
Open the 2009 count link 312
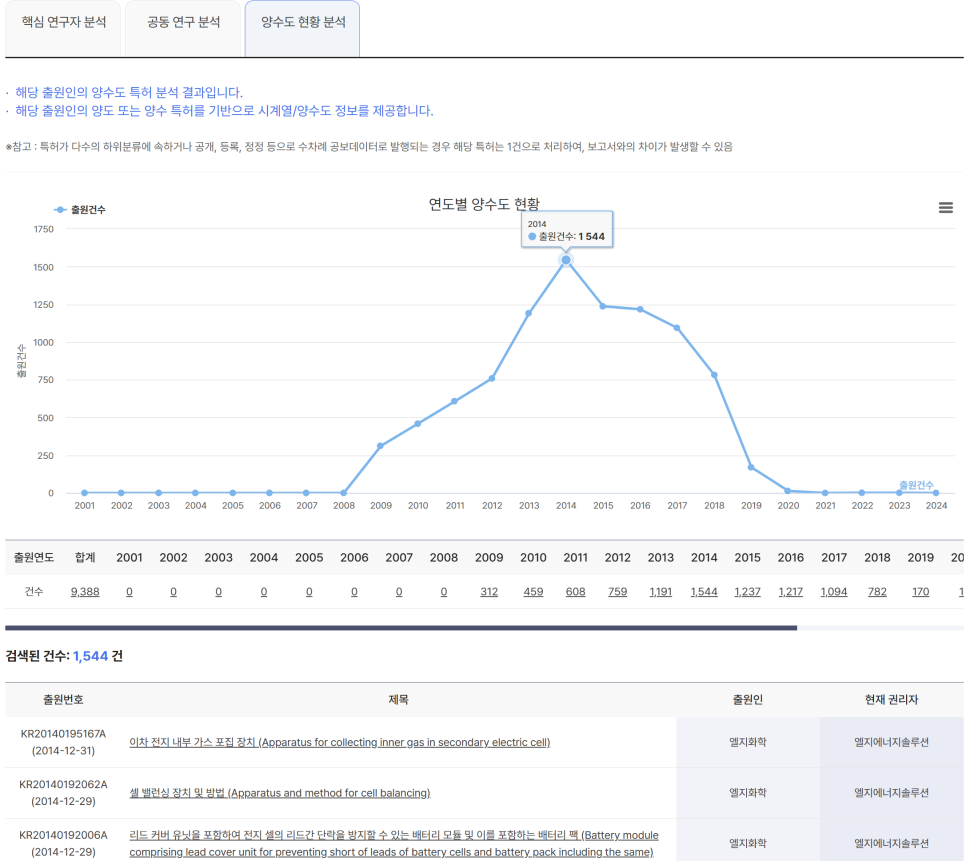(x=489, y=592)
